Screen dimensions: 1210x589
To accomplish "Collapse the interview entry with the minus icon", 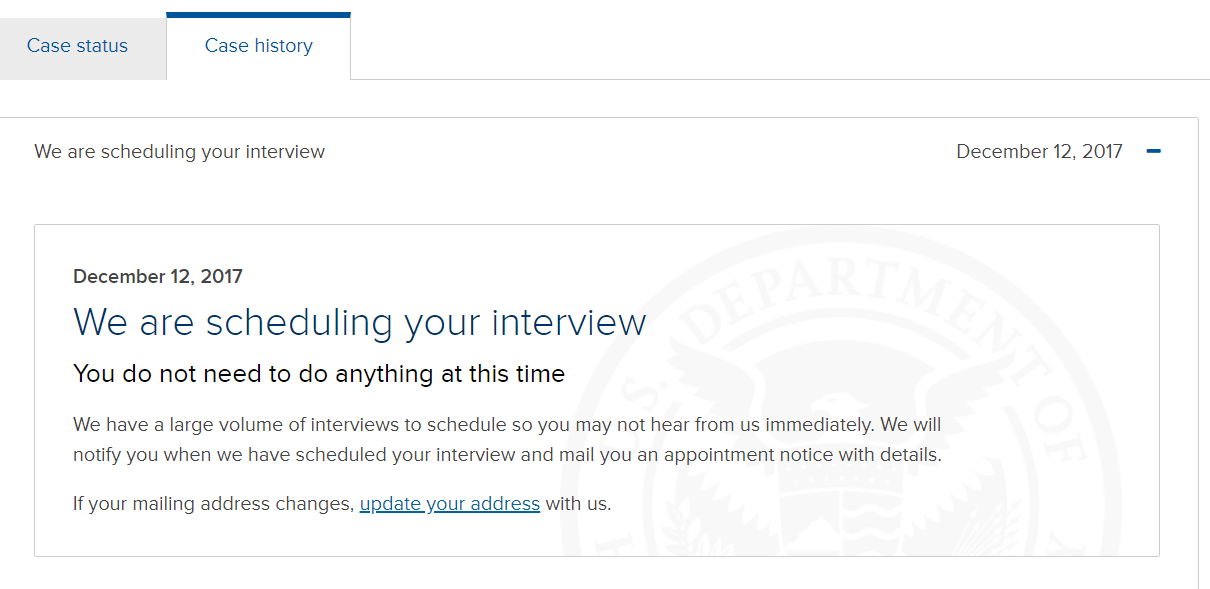I will tap(1153, 152).
